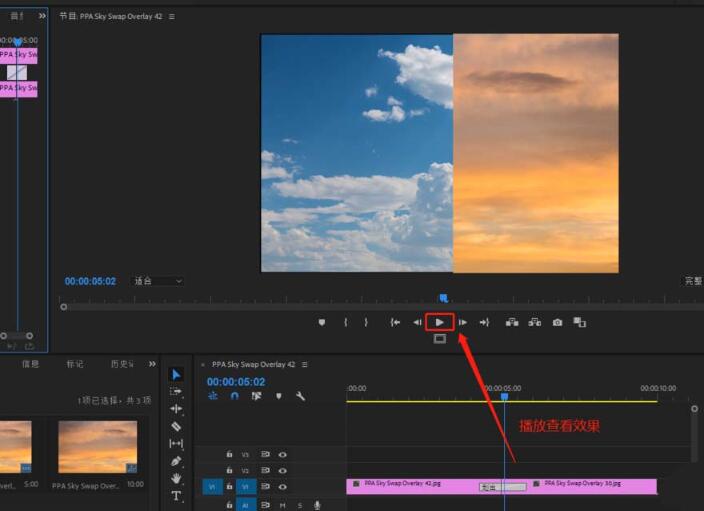Click the Export Frame camera icon
The image size is (704, 511).
[x=557, y=322]
